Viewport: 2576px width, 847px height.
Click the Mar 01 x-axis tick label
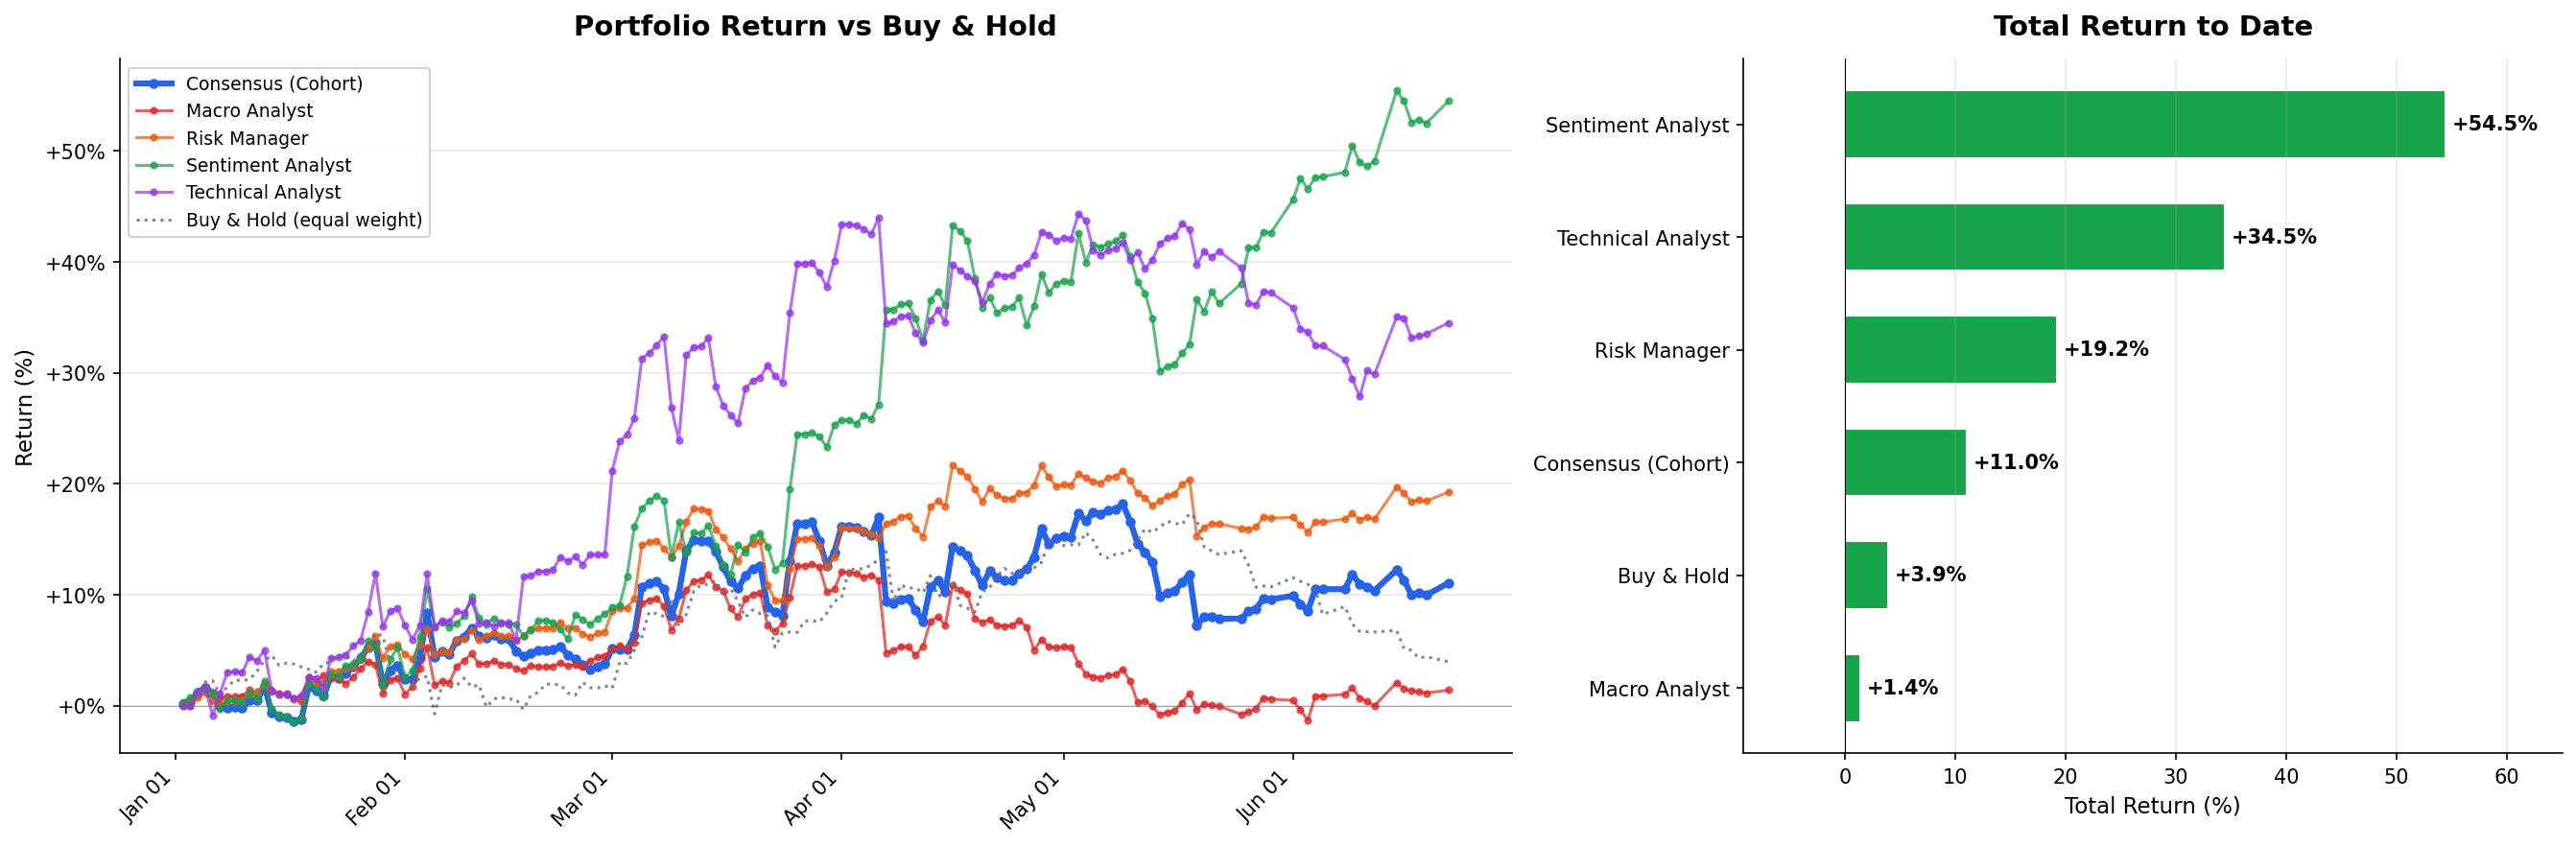pos(580,798)
